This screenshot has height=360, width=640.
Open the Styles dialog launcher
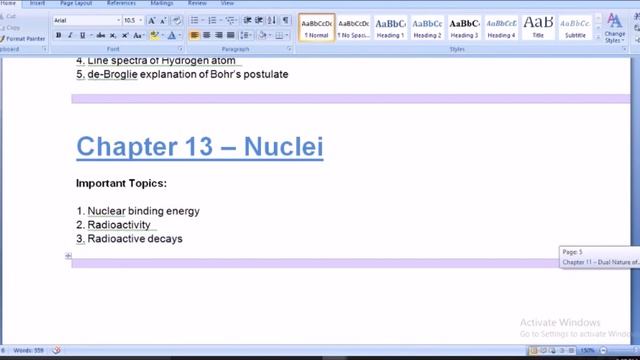pos(624,49)
